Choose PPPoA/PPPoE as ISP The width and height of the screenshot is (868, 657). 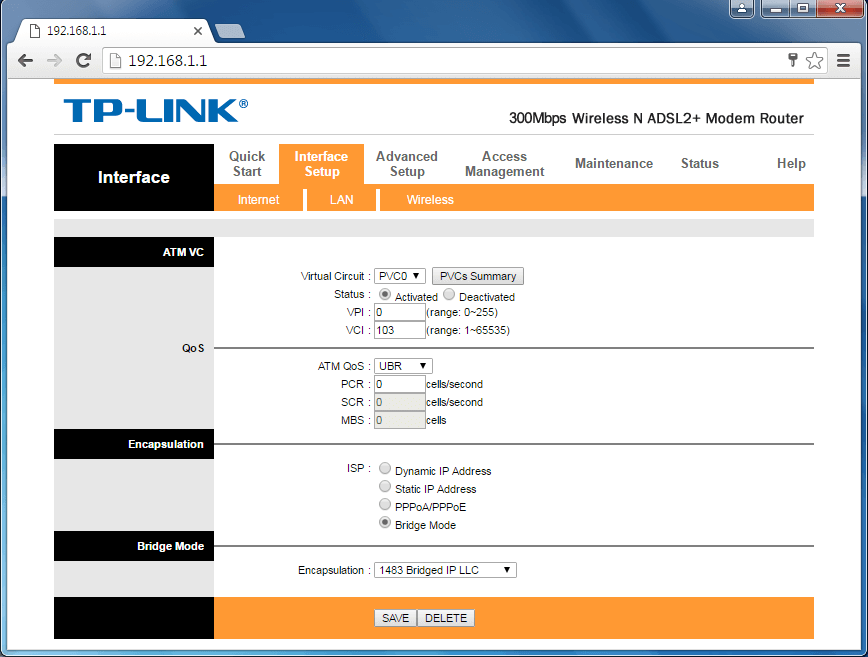(x=385, y=504)
